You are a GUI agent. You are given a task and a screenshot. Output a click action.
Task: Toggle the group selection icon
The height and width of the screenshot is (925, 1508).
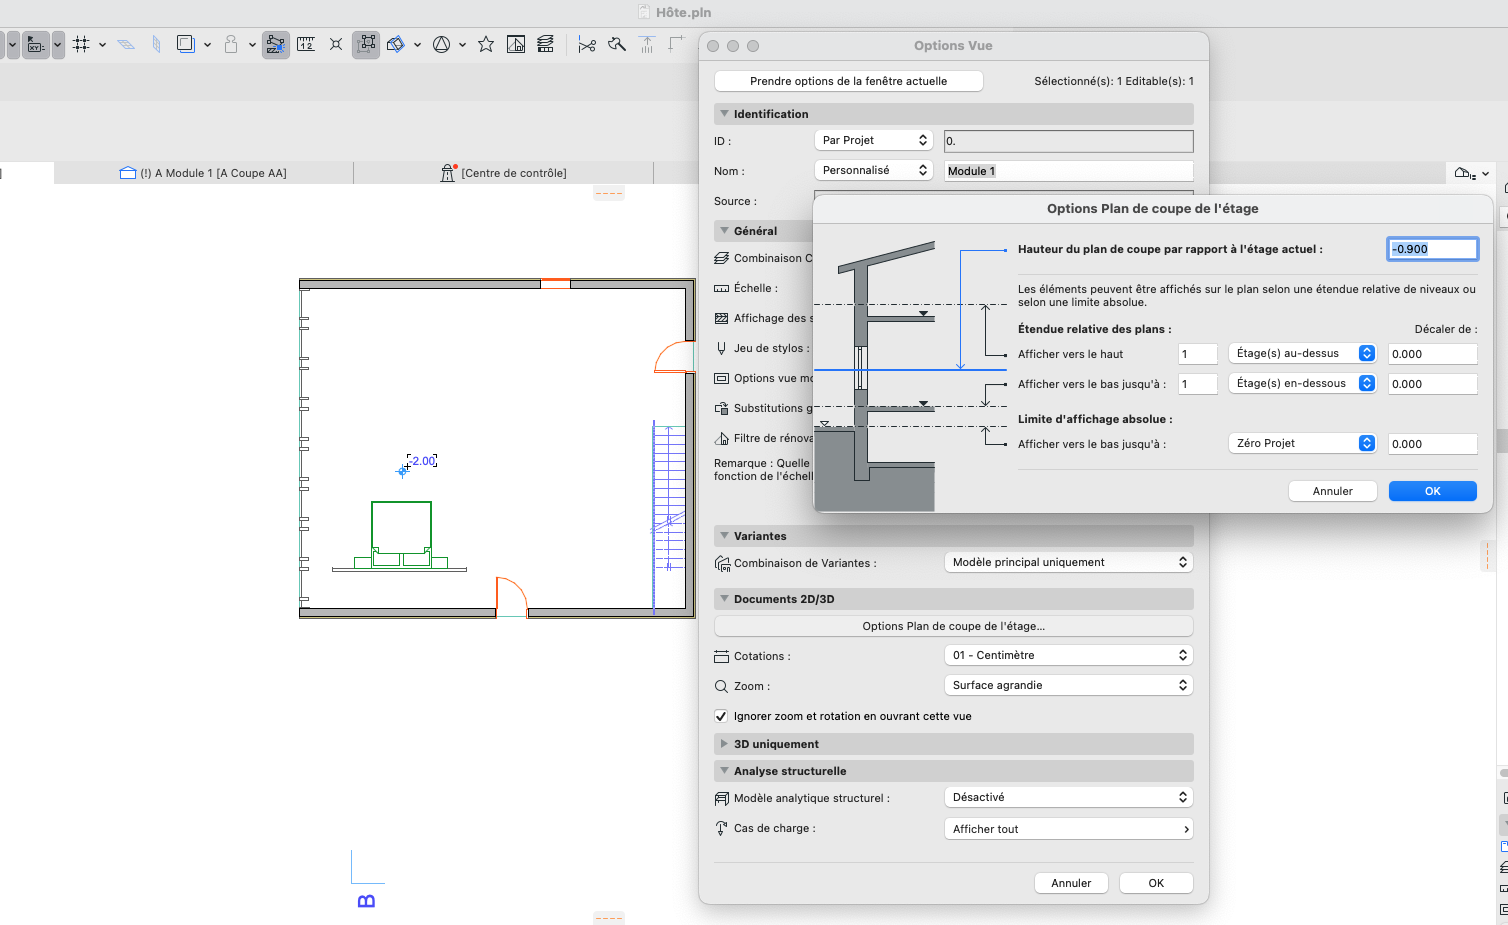366,44
